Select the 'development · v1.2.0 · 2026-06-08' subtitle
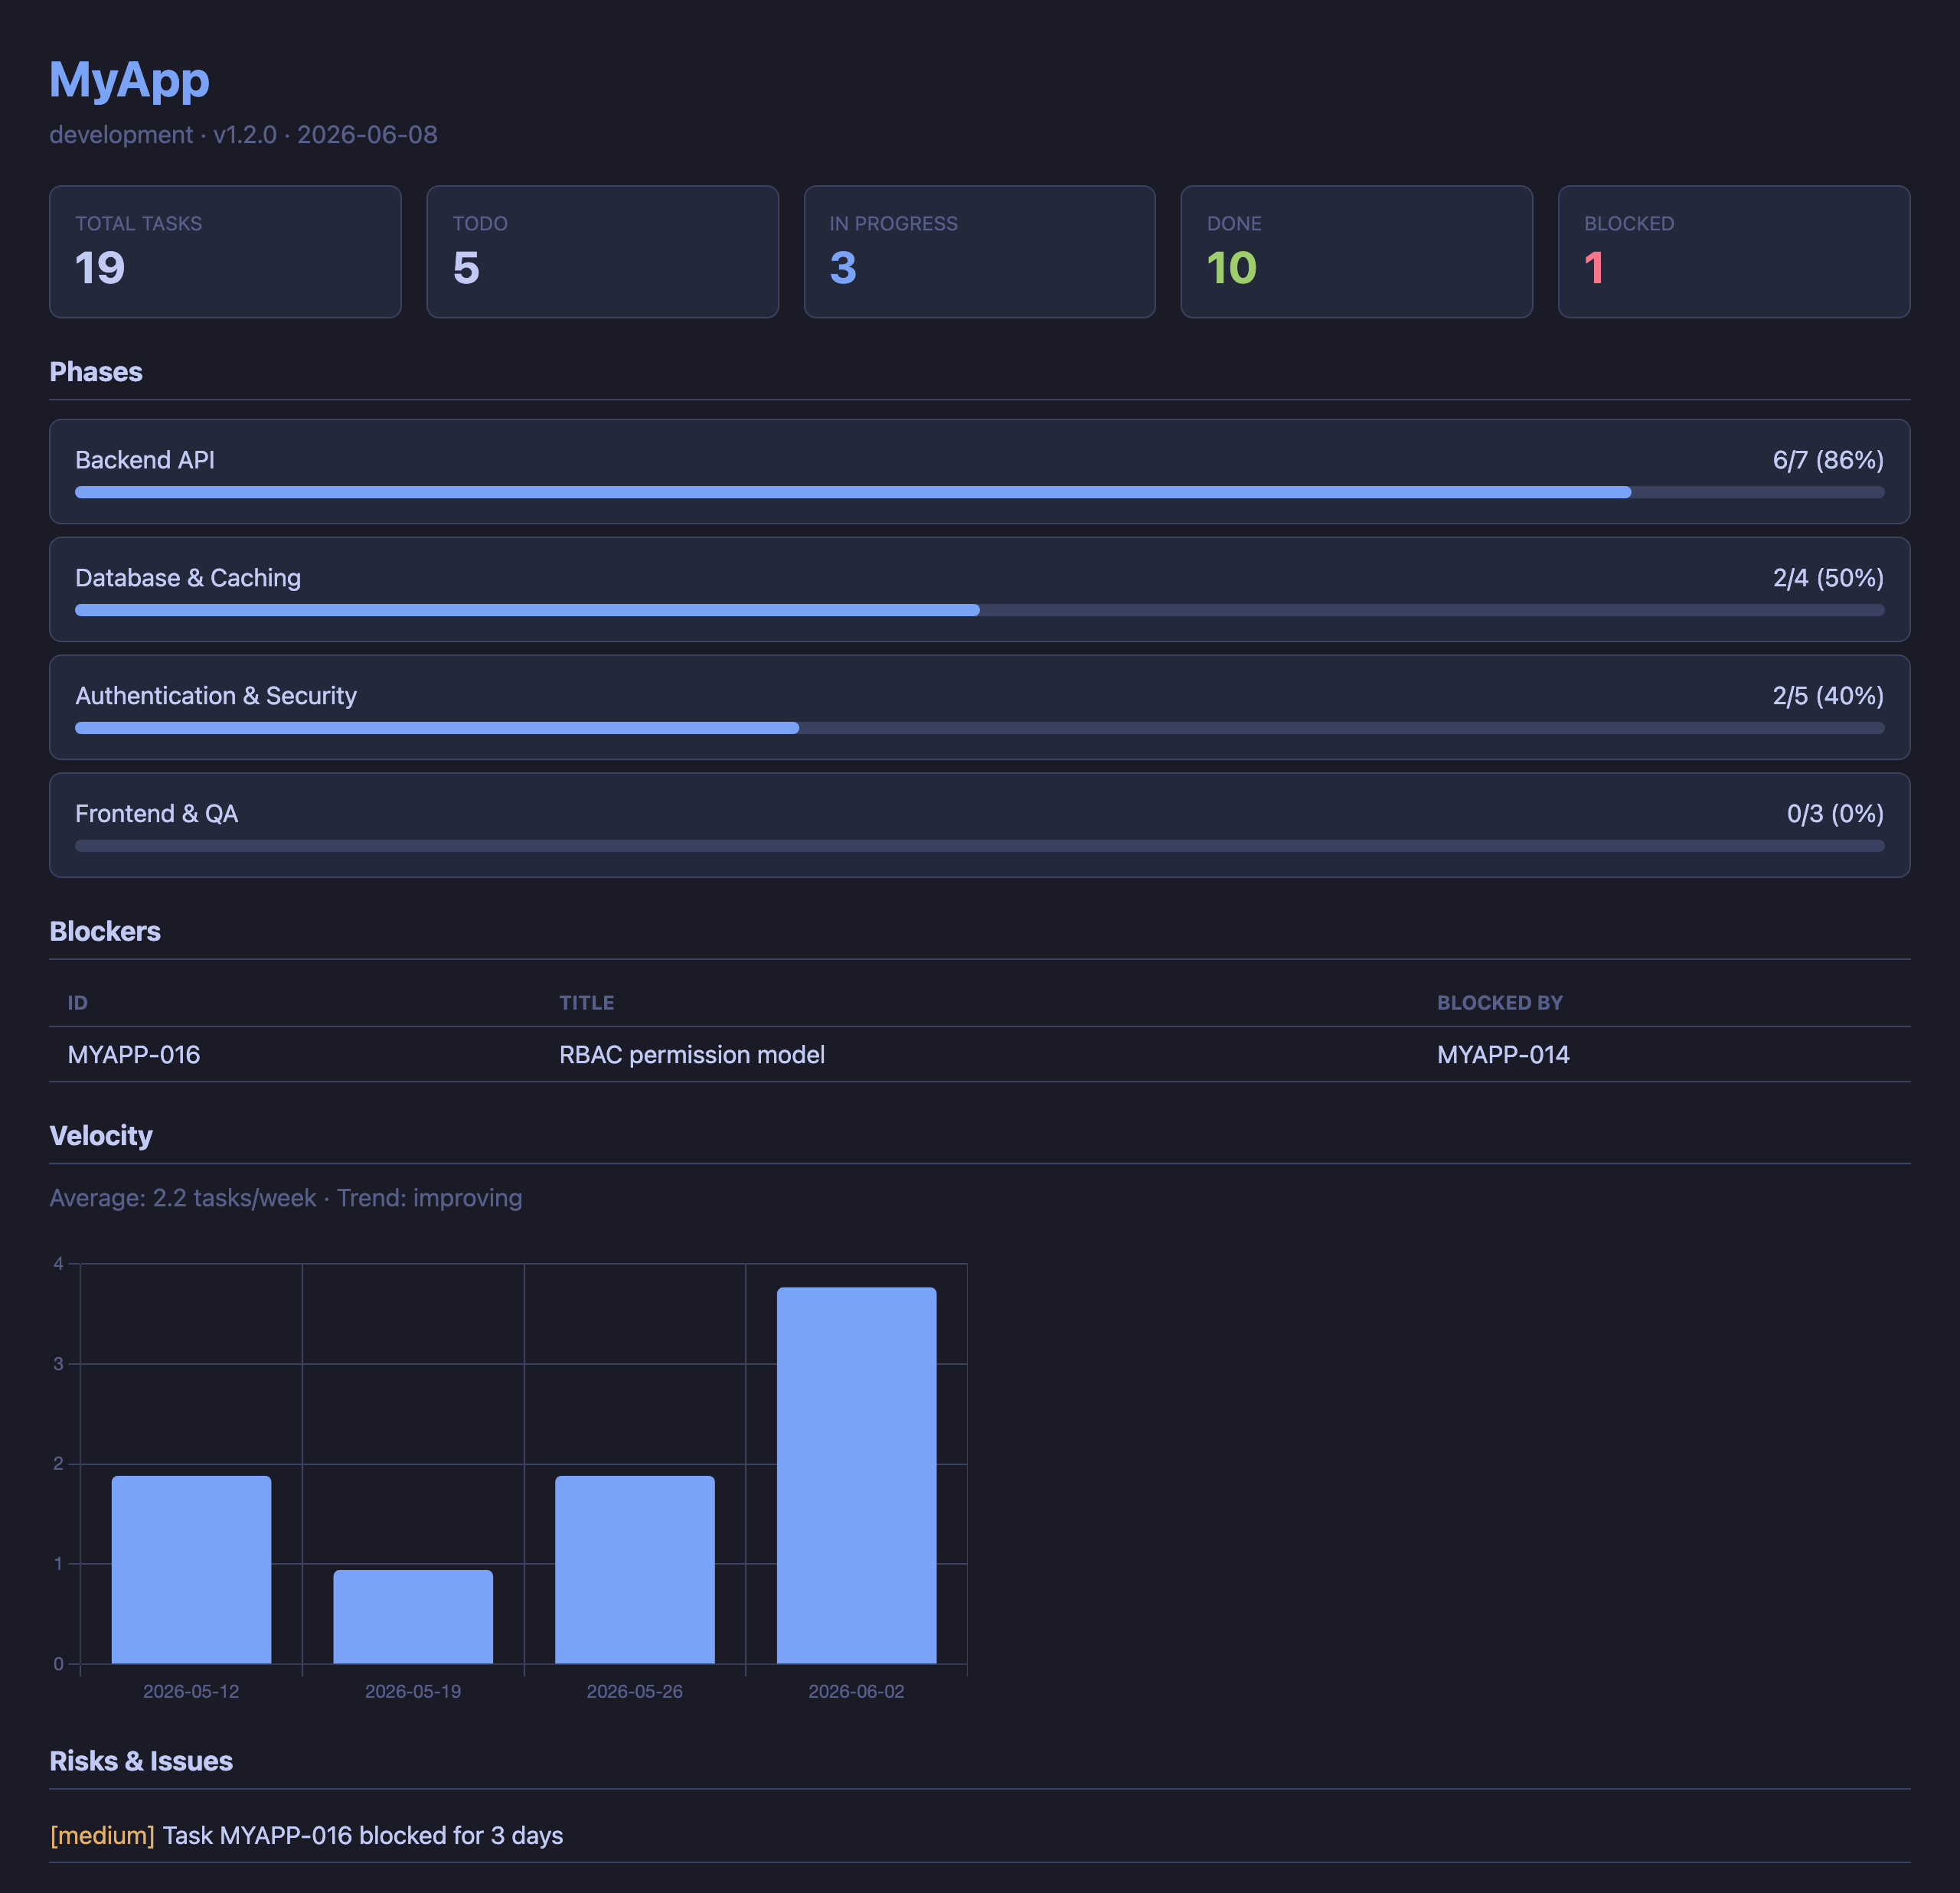This screenshot has width=1960, height=1893. point(243,134)
